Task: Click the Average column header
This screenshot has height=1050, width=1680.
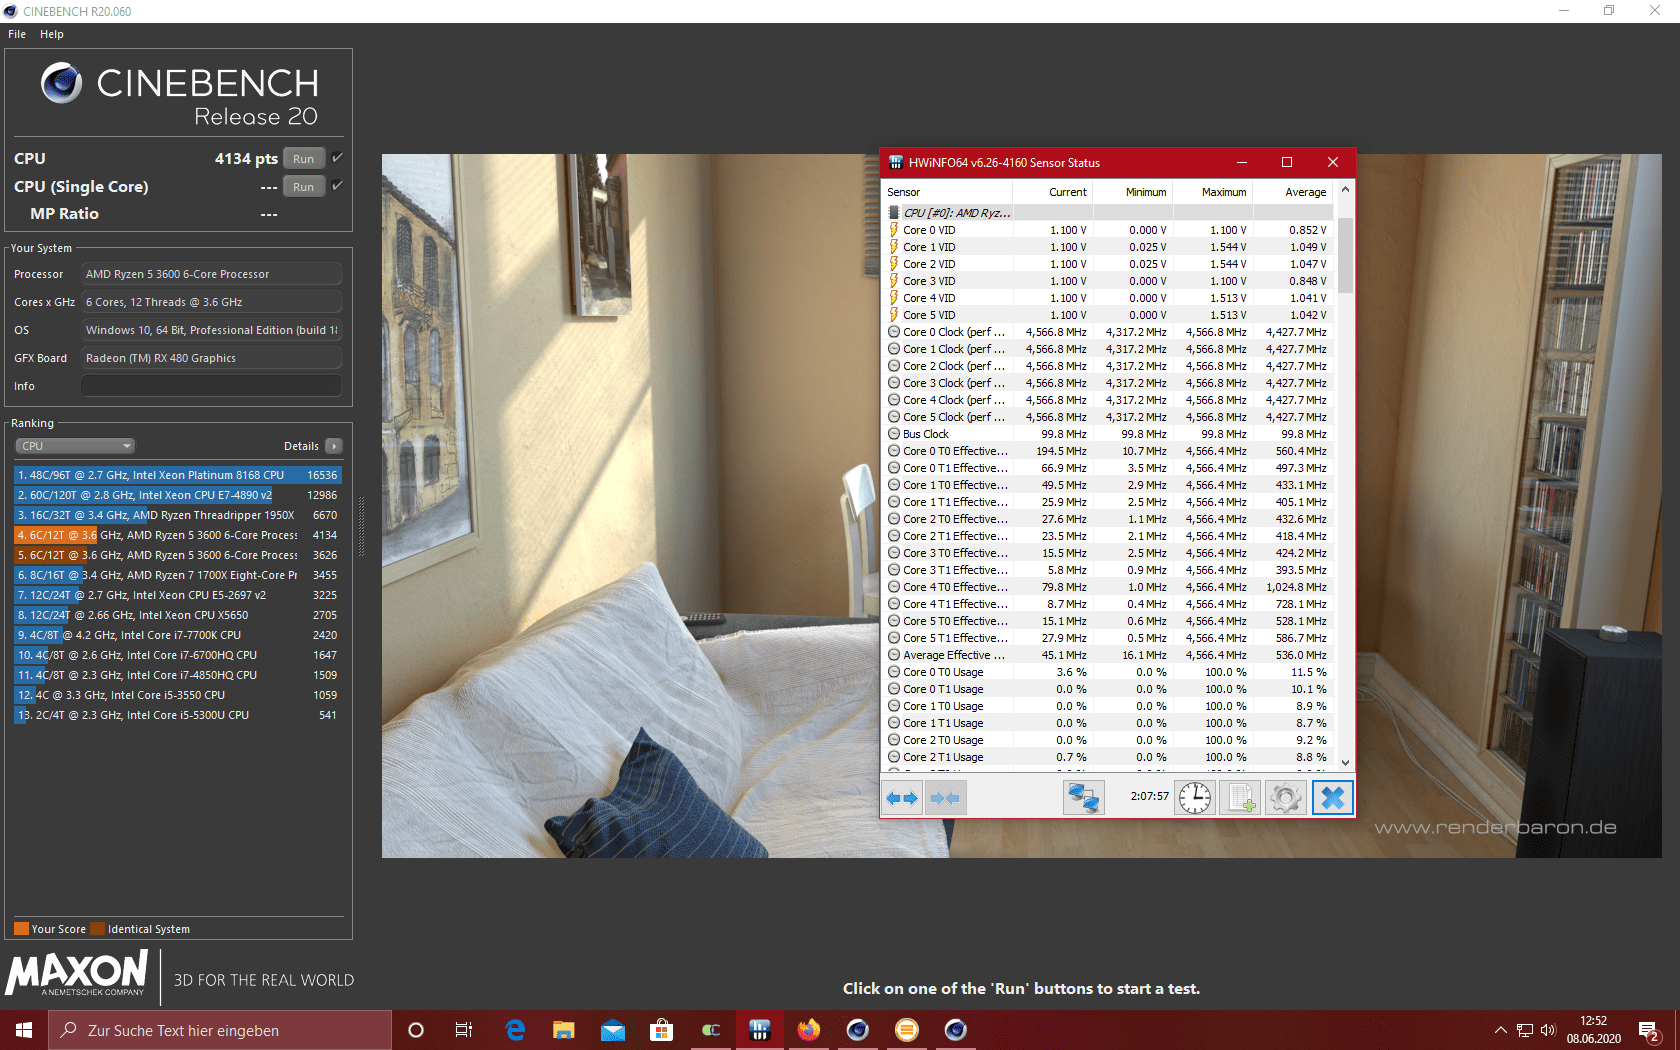Action: 1293,192
